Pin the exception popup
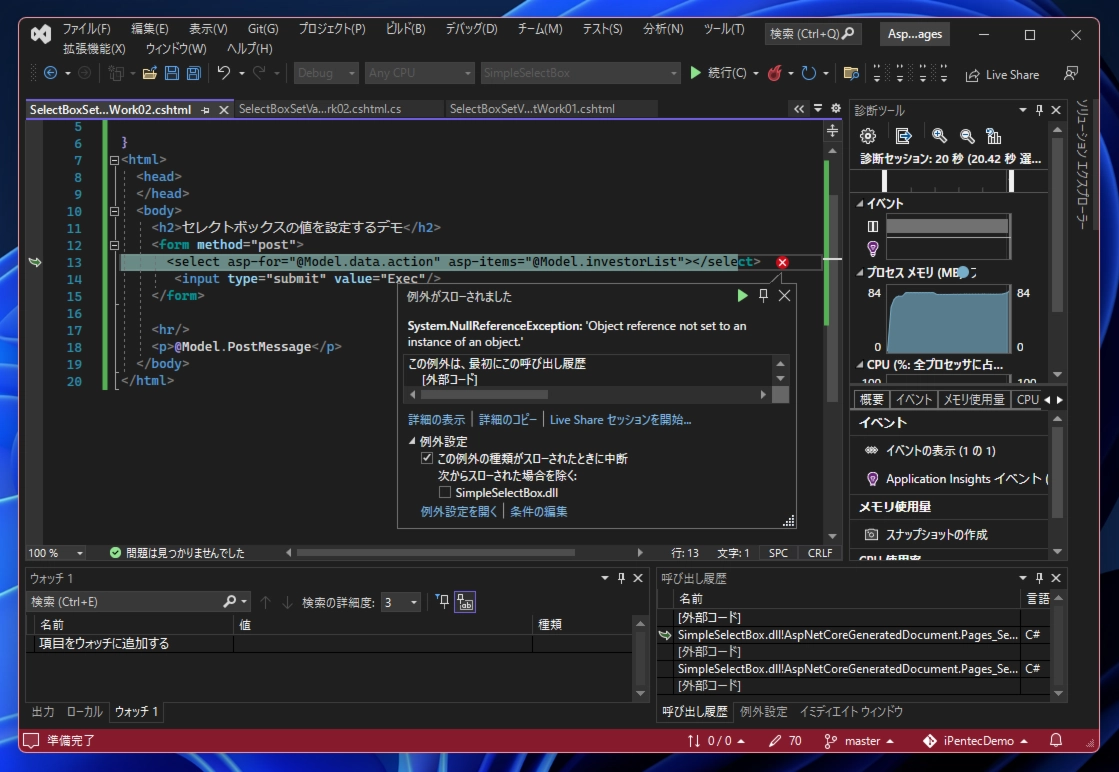This screenshot has height=772, width=1119. coord(764,295)
